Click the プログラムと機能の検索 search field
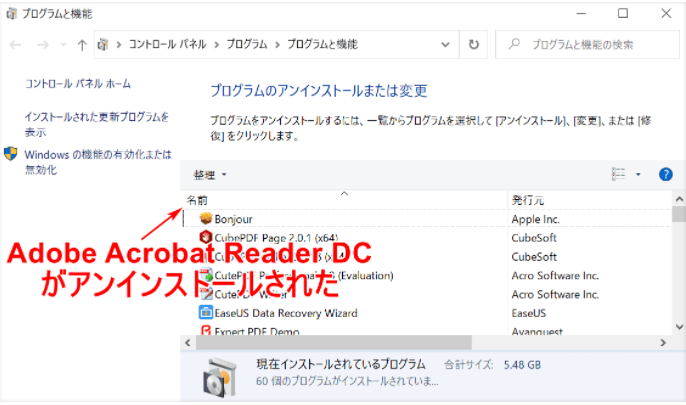 [590, 45]
